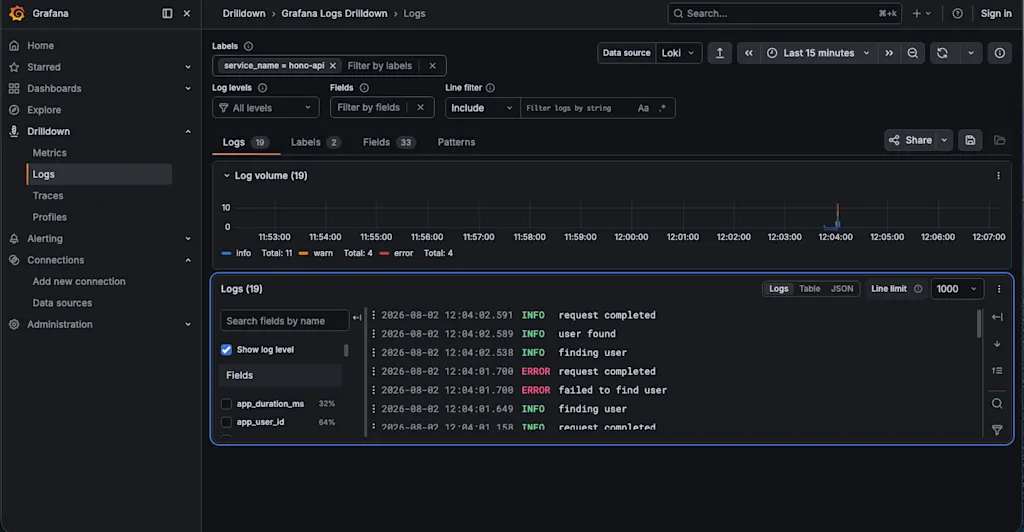The image size is (1024, 532).
Task: Click the Grafana logo icon
Action: (x=17, y=13)
